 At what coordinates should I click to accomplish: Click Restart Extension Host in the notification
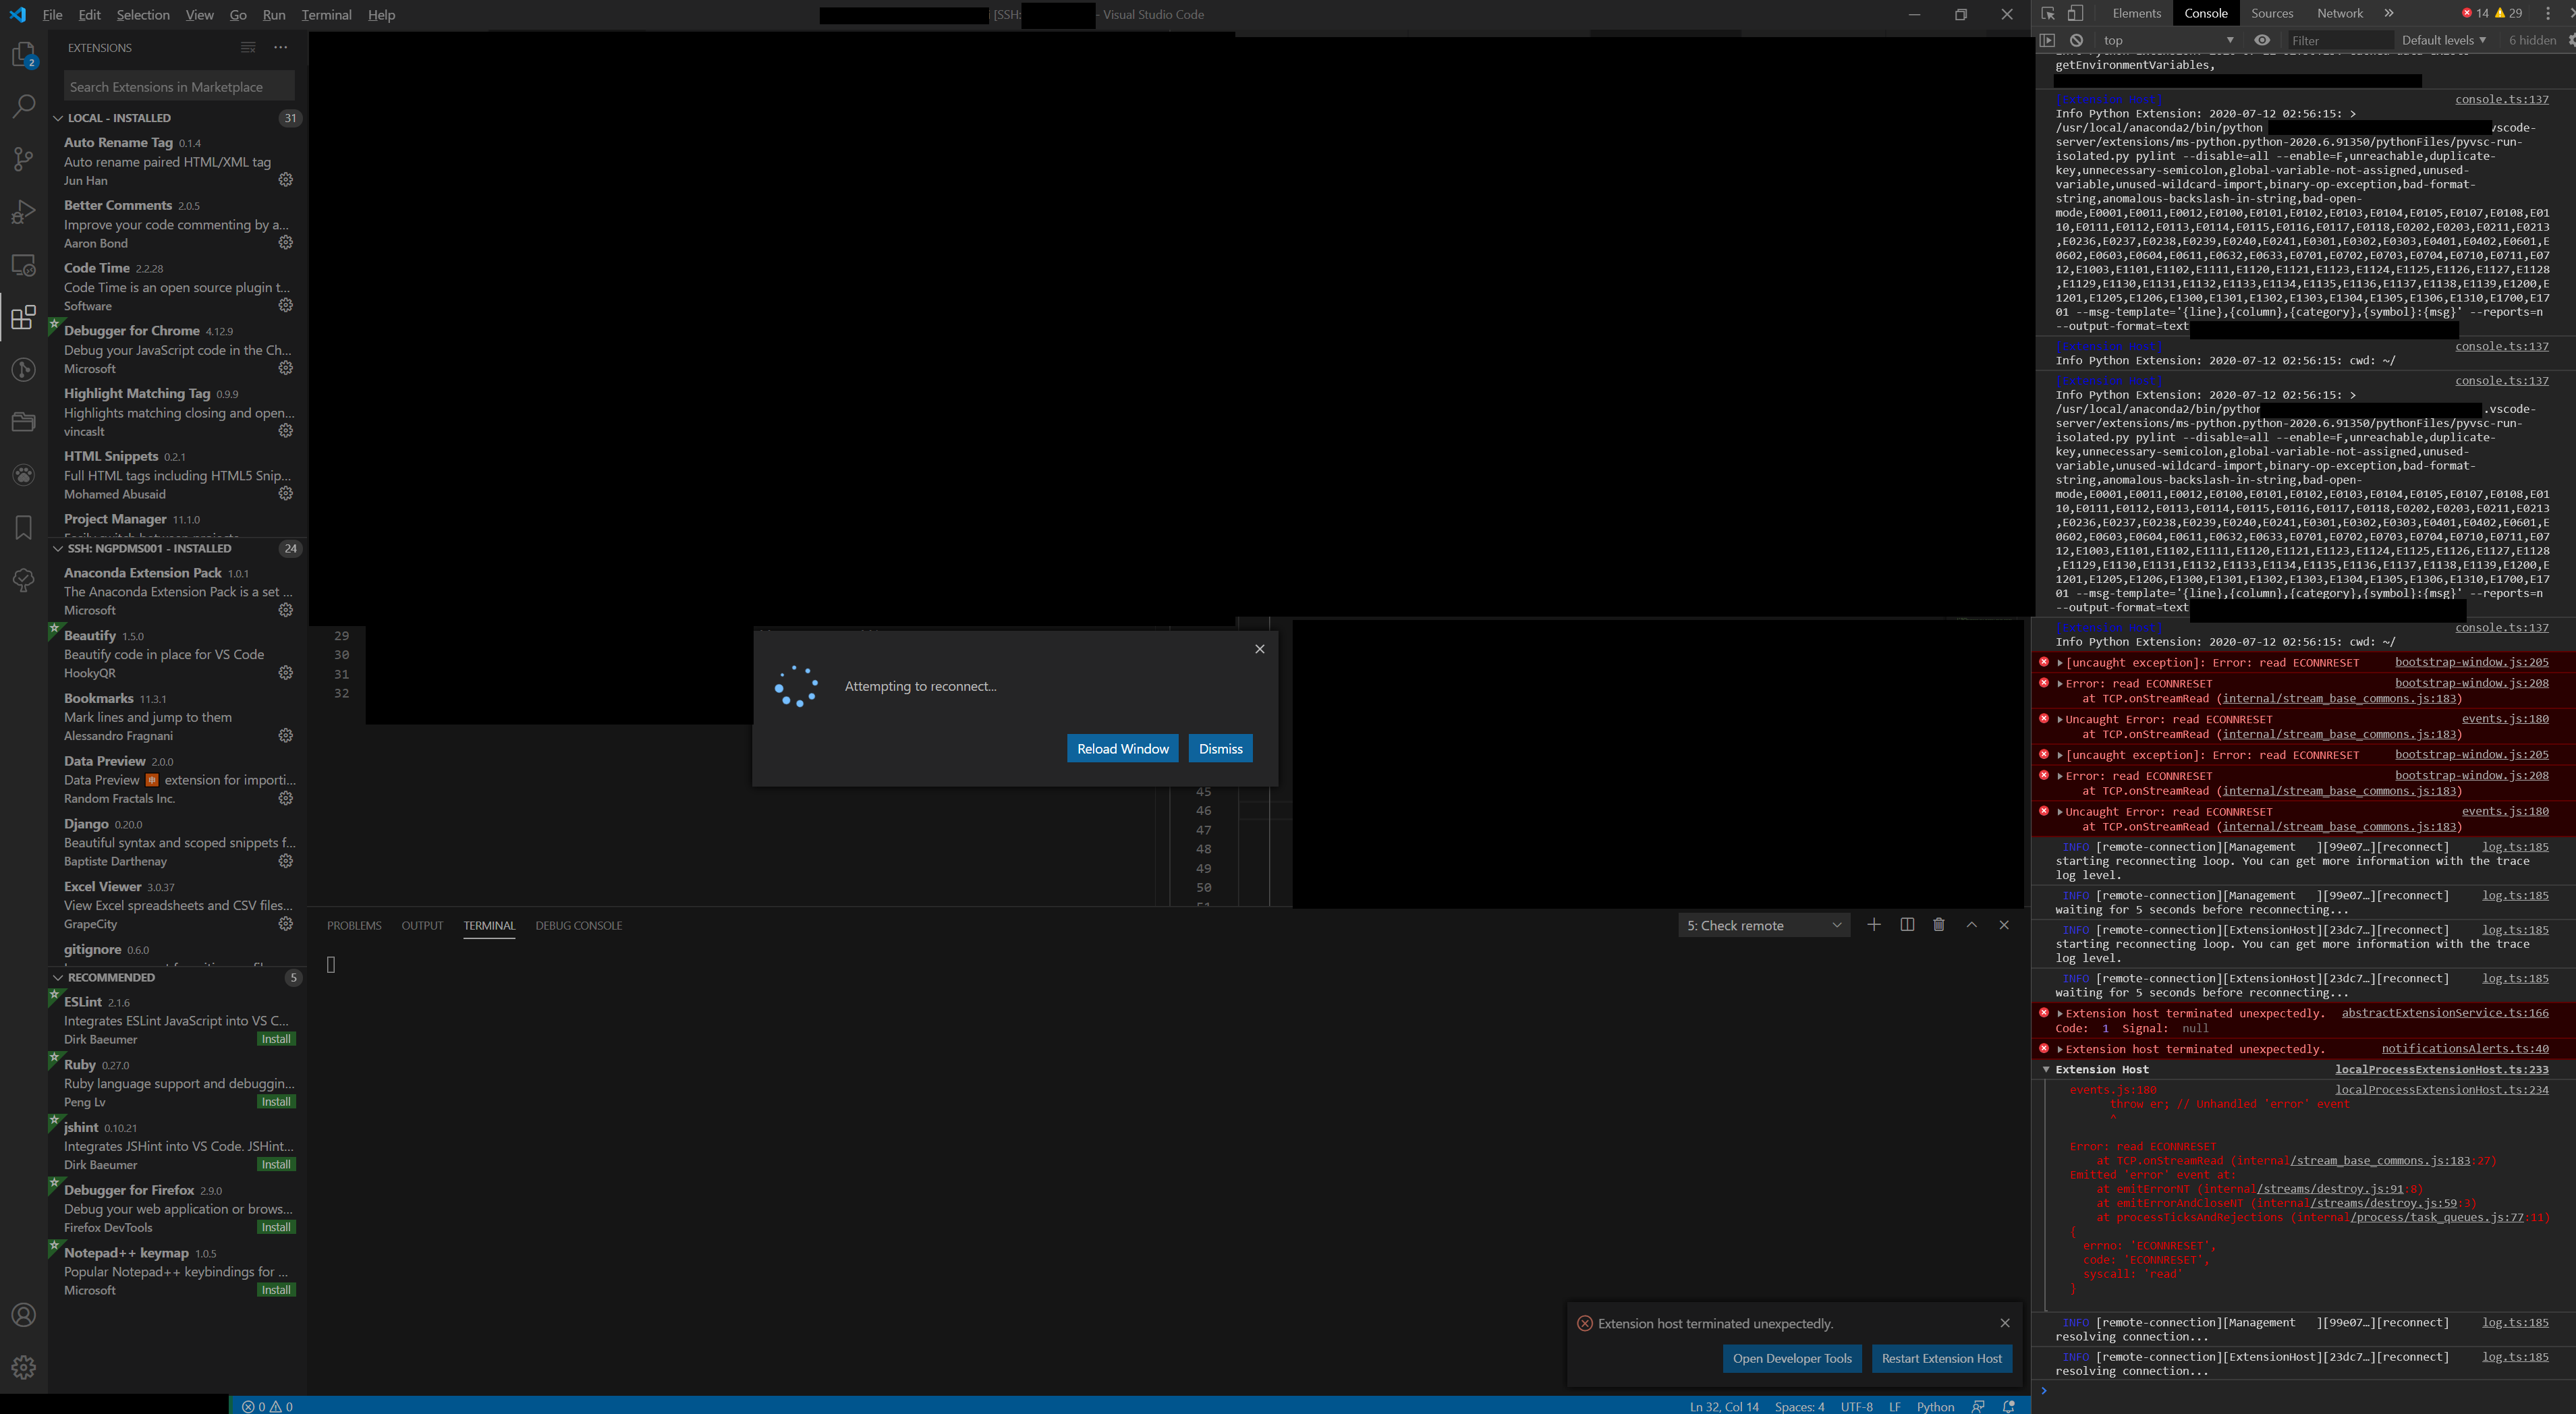point(1941,1358)
